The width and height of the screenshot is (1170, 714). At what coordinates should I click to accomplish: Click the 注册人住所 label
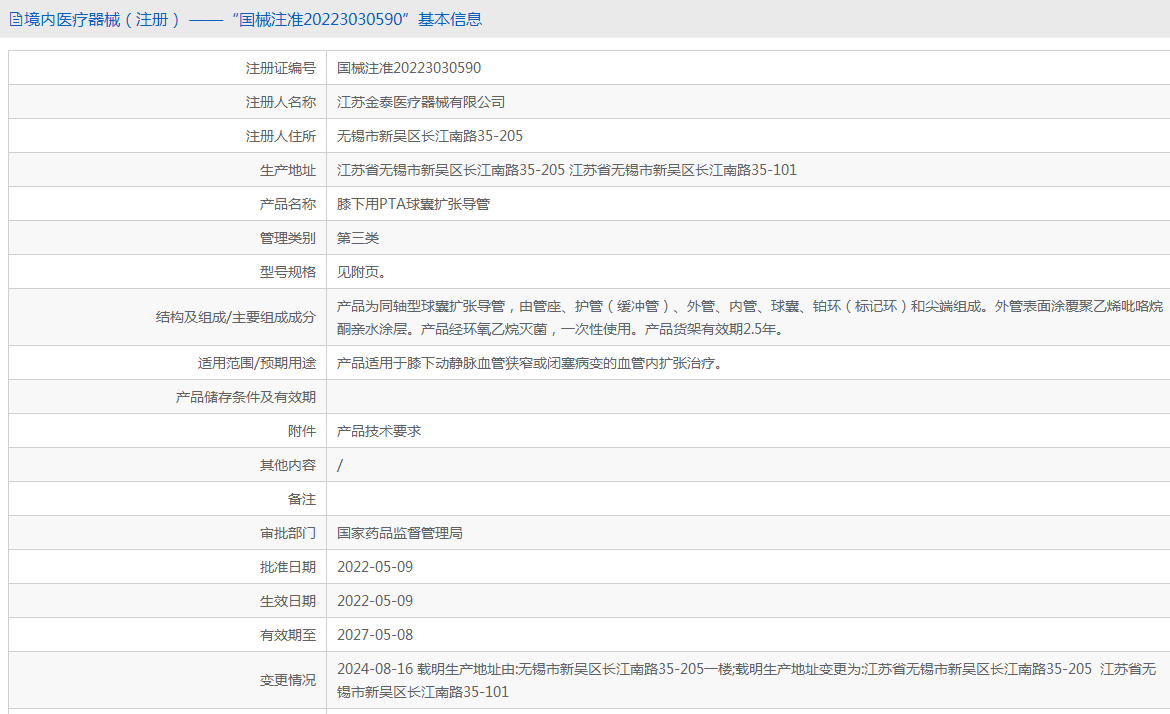tap(281, 136)
